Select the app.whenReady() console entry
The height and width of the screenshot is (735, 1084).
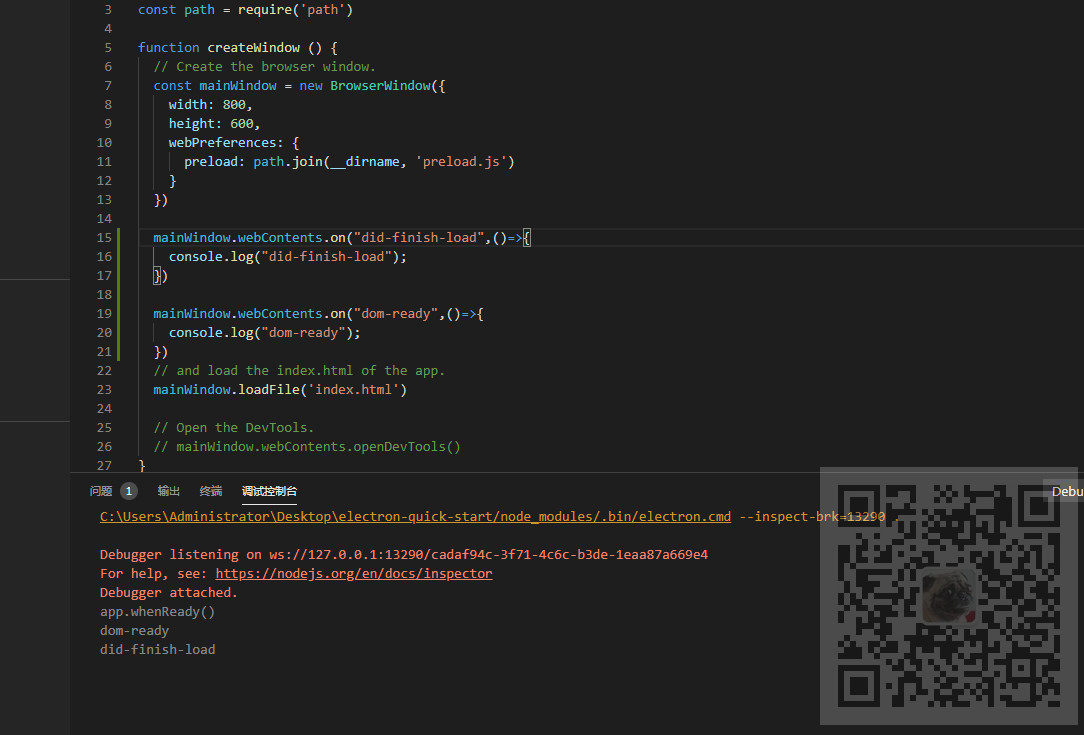point(157,611)
